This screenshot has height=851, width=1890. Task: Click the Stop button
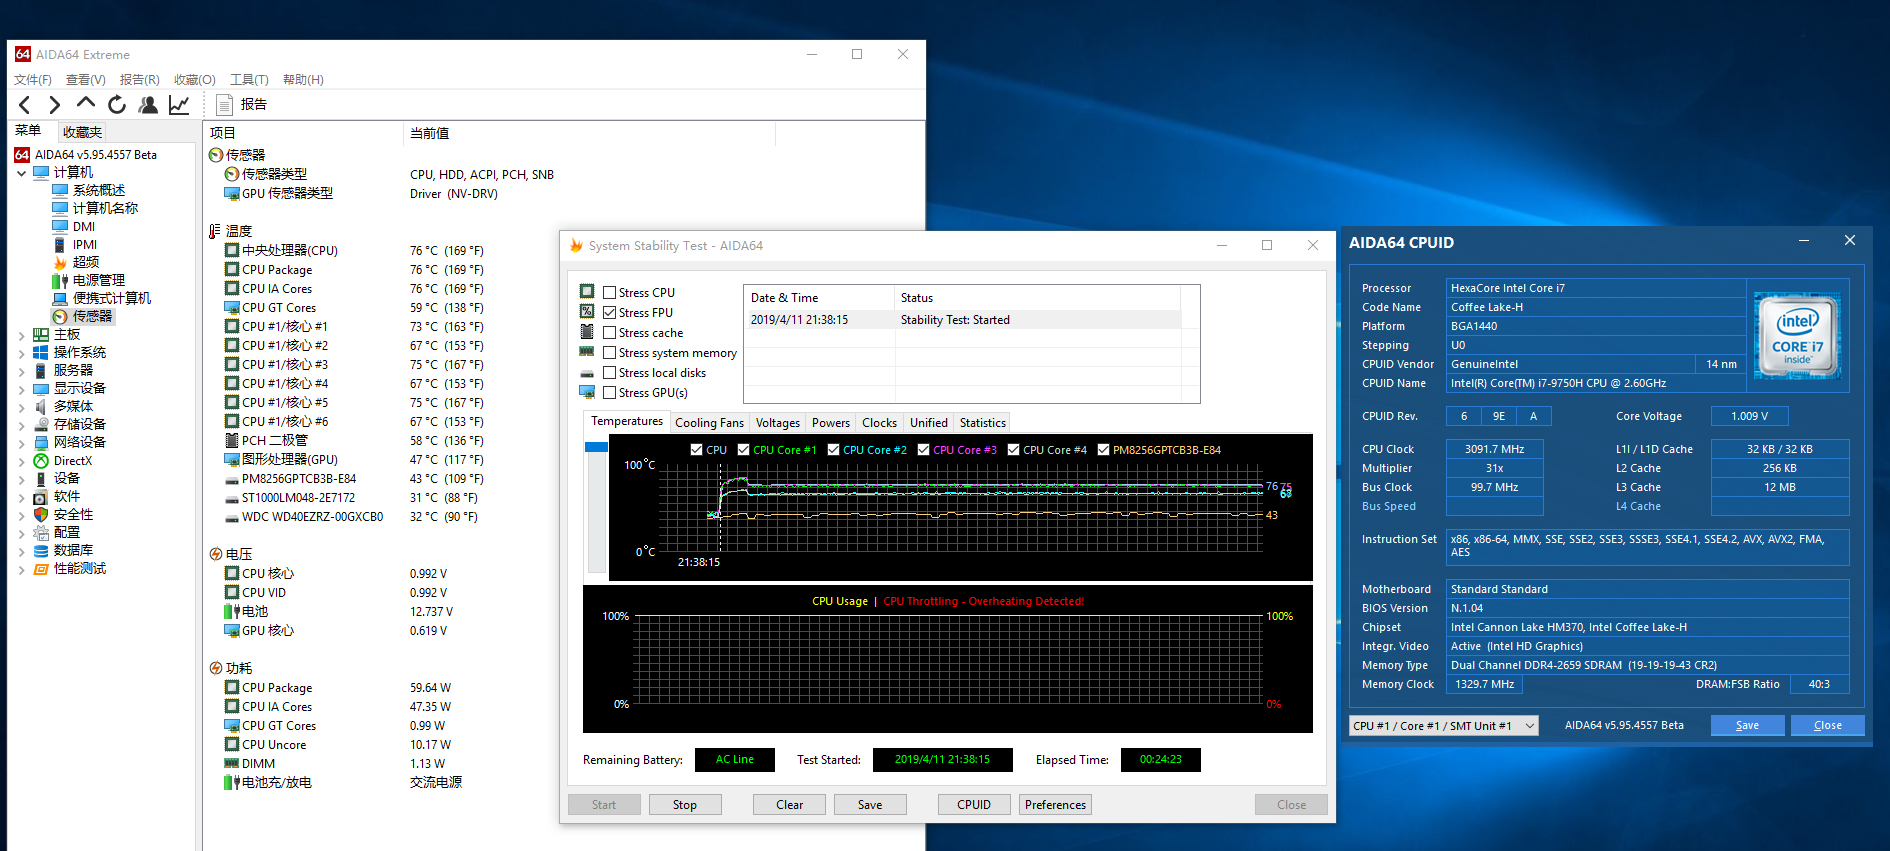pos(685,805)
